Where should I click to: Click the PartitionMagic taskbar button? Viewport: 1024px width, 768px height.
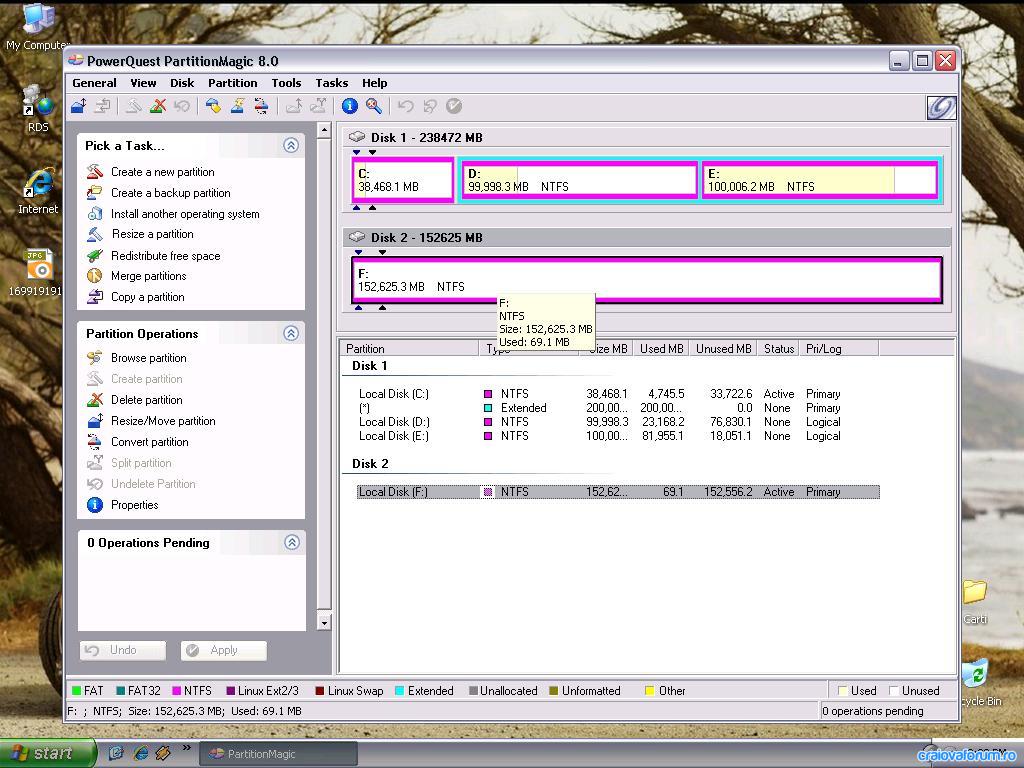click(x=278, y=754)
